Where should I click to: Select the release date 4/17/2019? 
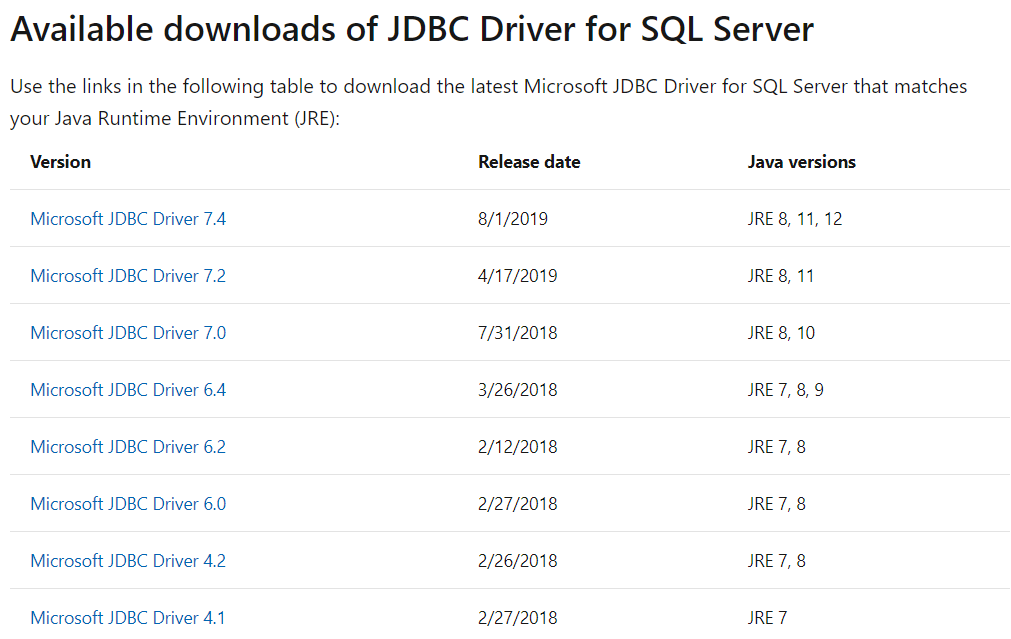(517, 276)
